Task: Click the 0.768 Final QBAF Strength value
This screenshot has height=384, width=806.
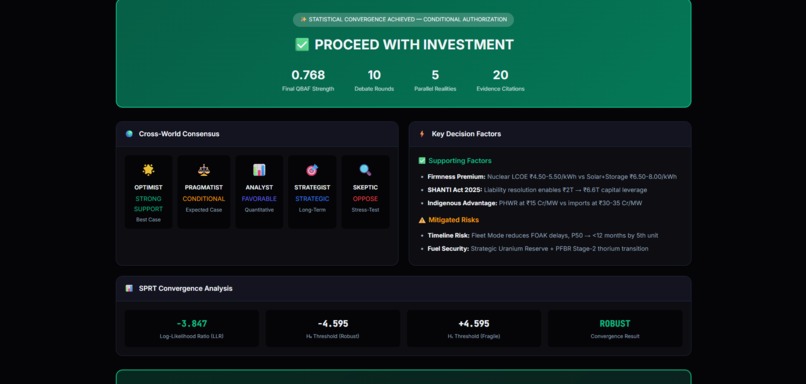Action: (308, 75)
